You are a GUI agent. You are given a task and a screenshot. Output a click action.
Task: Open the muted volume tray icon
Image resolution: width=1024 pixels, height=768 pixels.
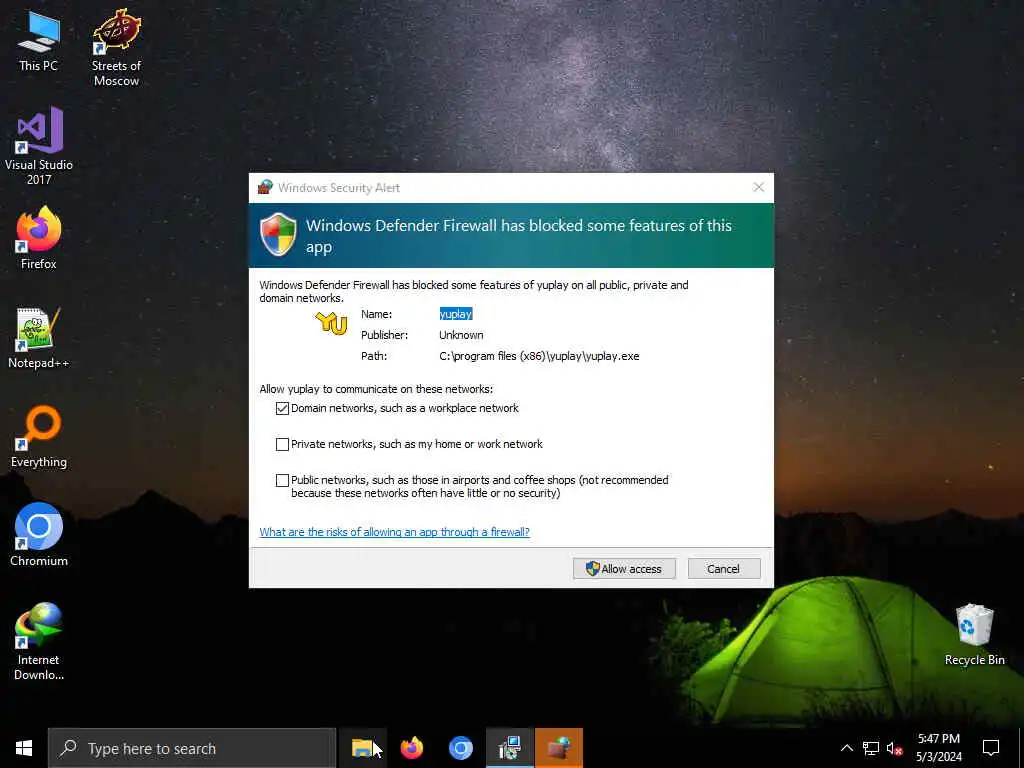click(x=894, y=748)
